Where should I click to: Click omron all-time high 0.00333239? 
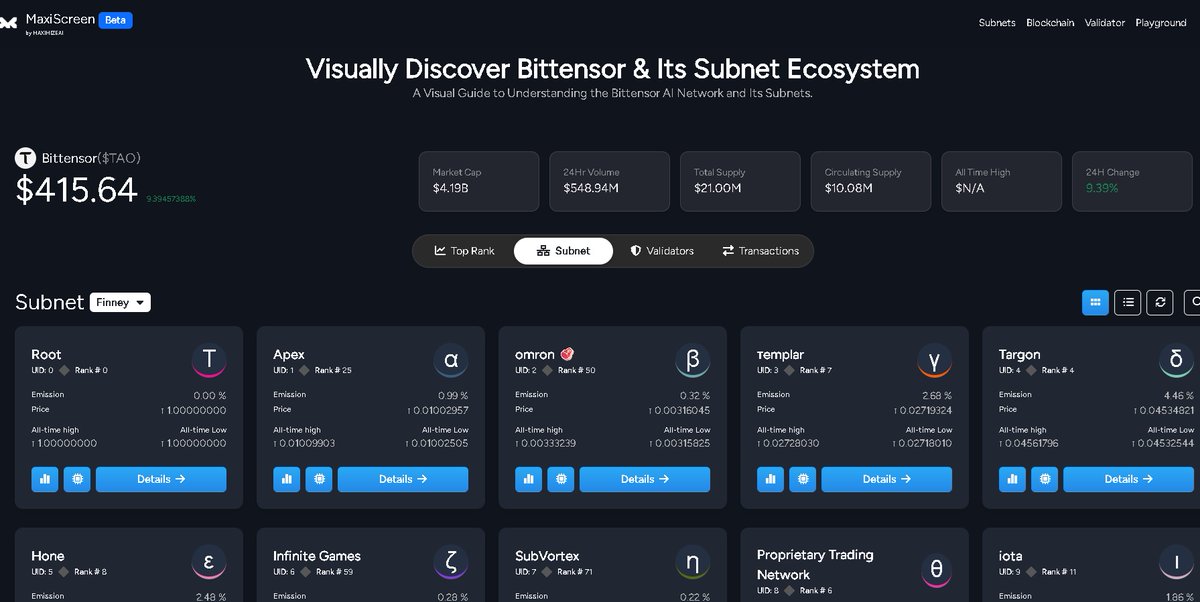[x=545, y=443]
